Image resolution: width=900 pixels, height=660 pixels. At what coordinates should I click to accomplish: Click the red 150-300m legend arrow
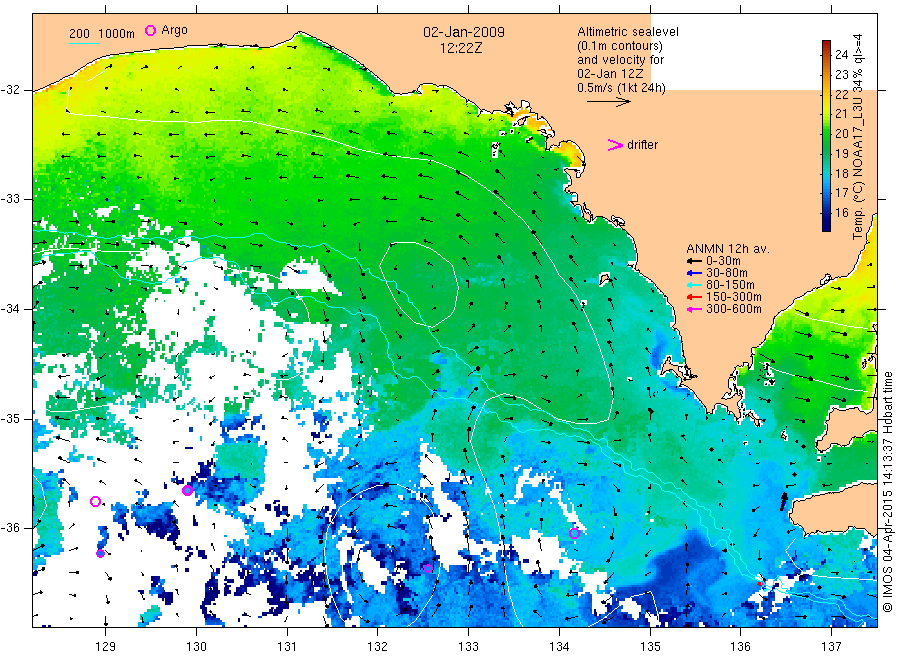[x=695, y=297]
